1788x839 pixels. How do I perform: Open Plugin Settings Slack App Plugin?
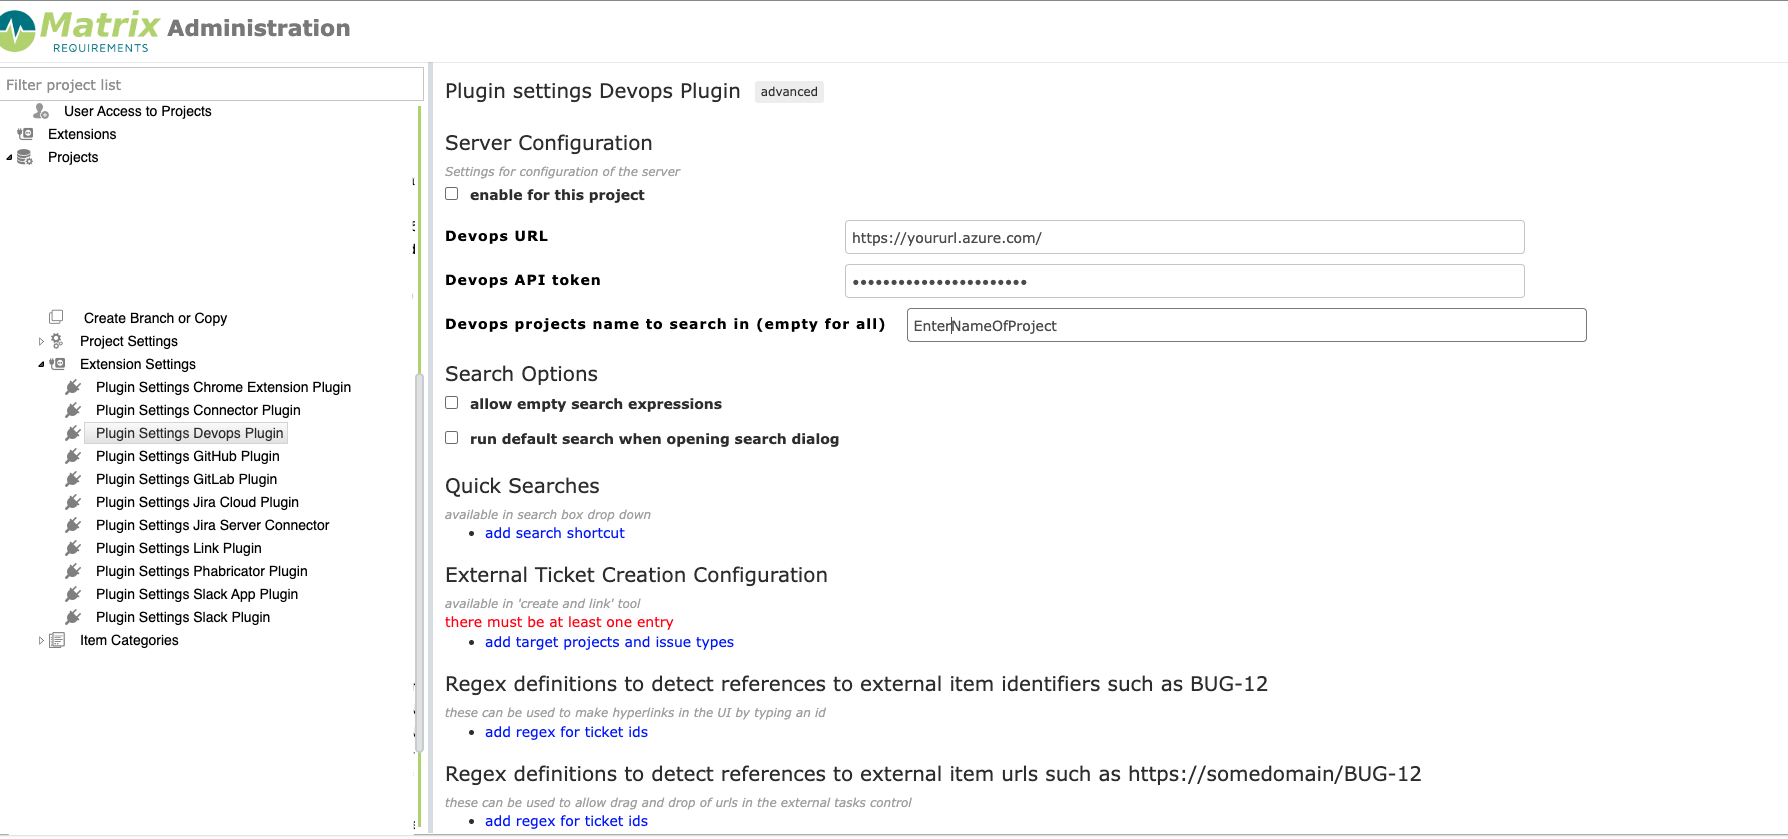click(x=197, y=594)
